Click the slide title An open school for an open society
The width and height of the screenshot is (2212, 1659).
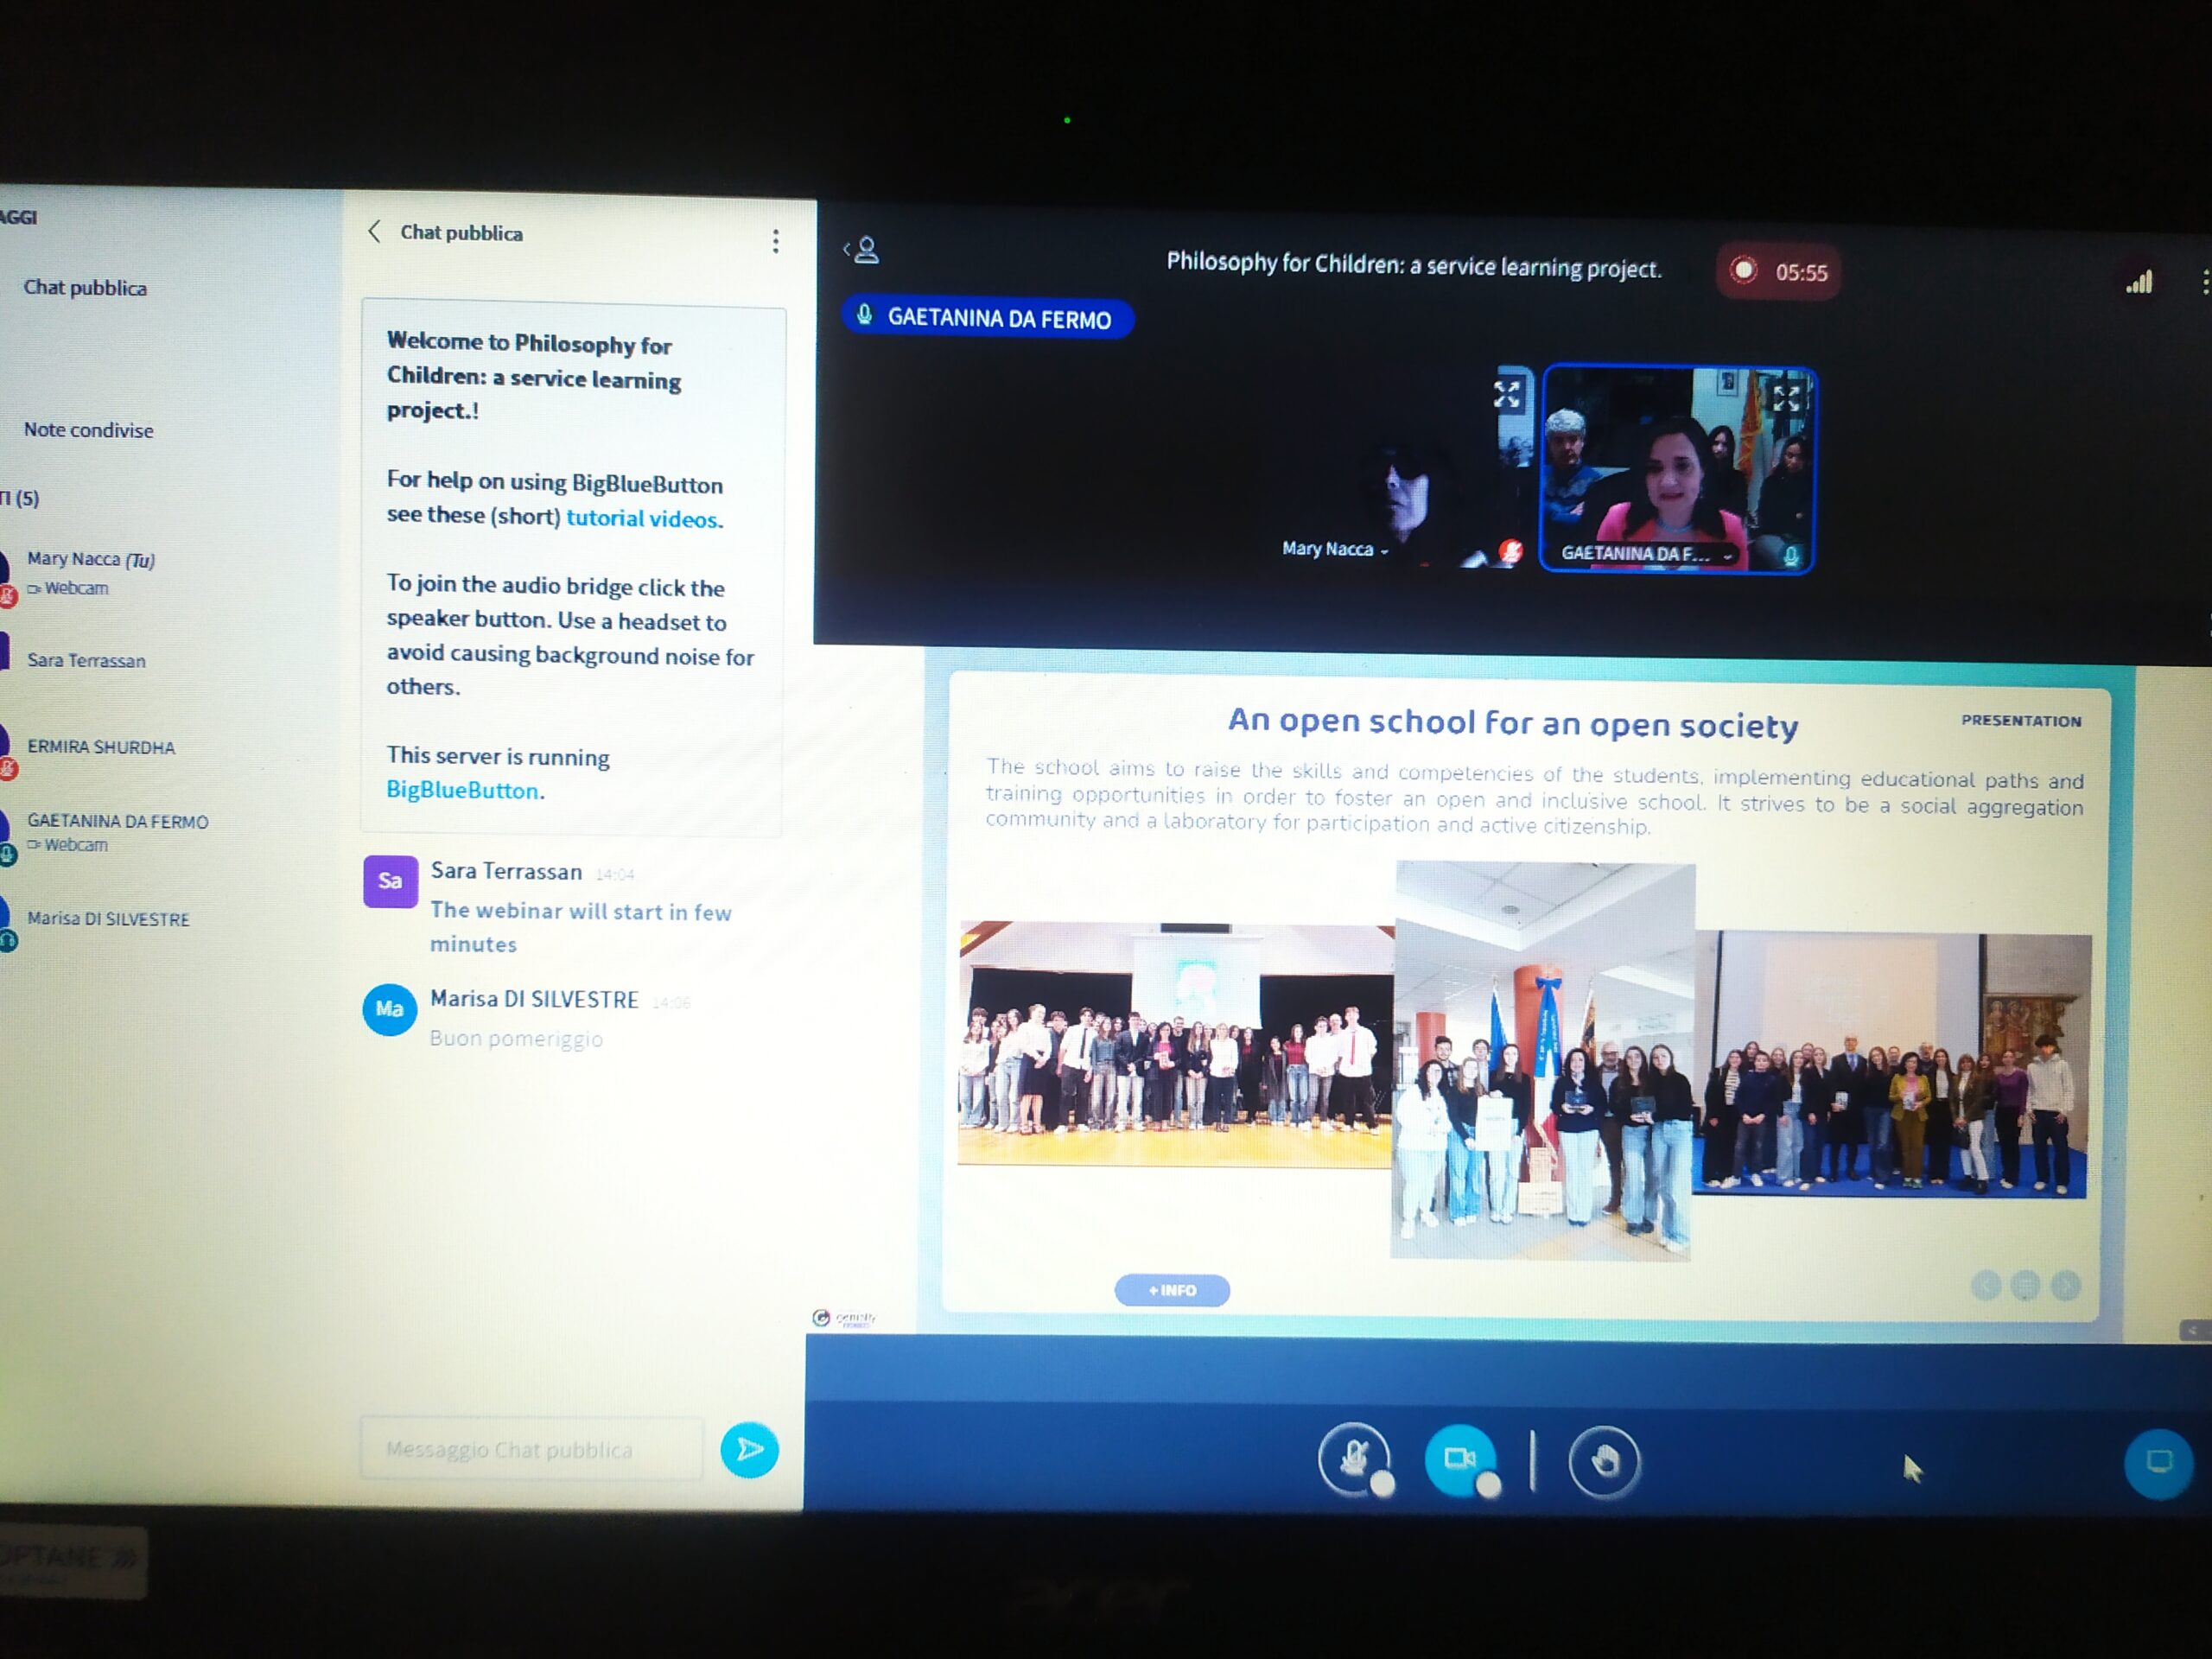pos(1513,723)
